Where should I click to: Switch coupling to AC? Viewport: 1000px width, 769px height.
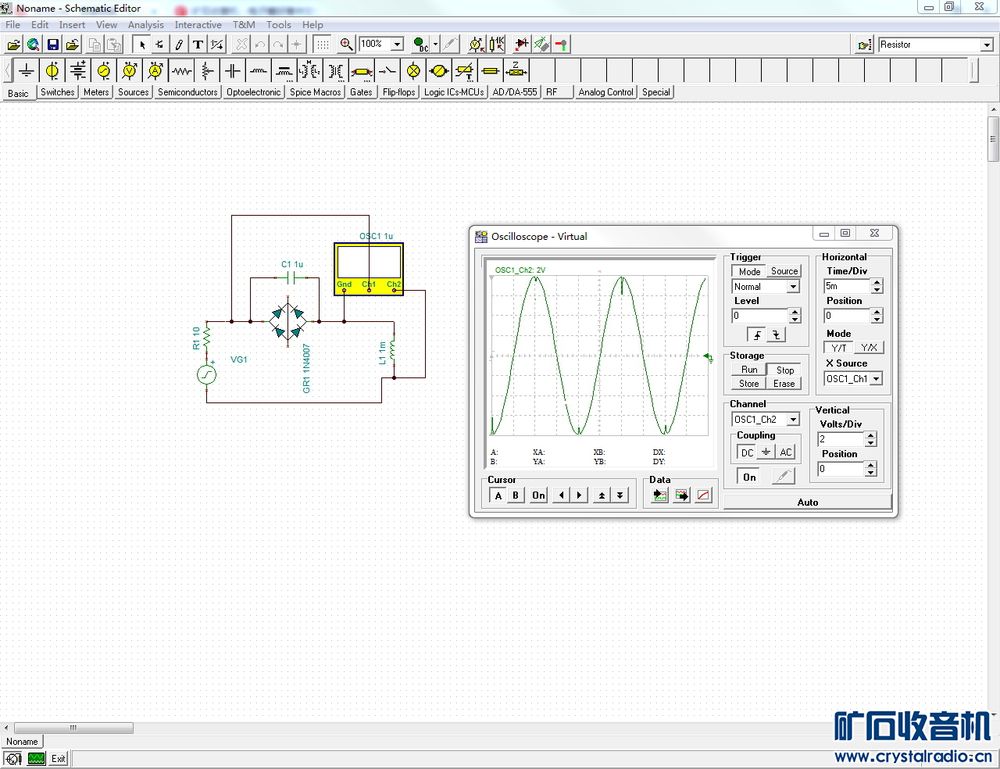[786, 452]
